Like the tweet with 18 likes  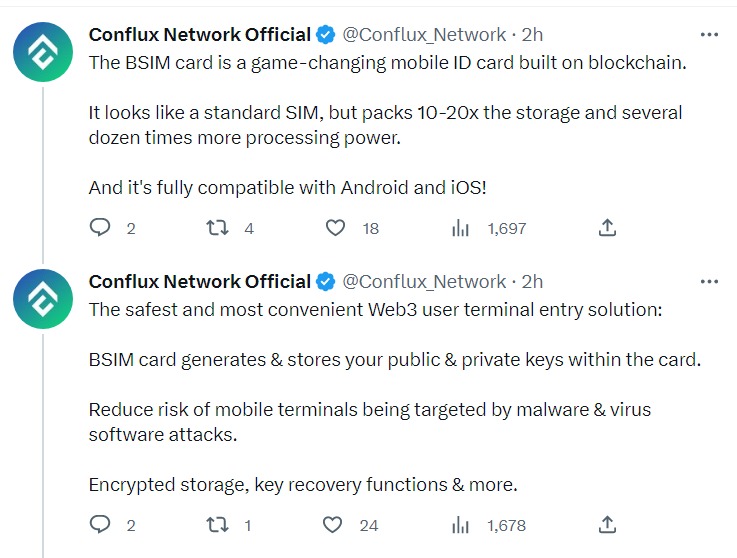[335, 228]
